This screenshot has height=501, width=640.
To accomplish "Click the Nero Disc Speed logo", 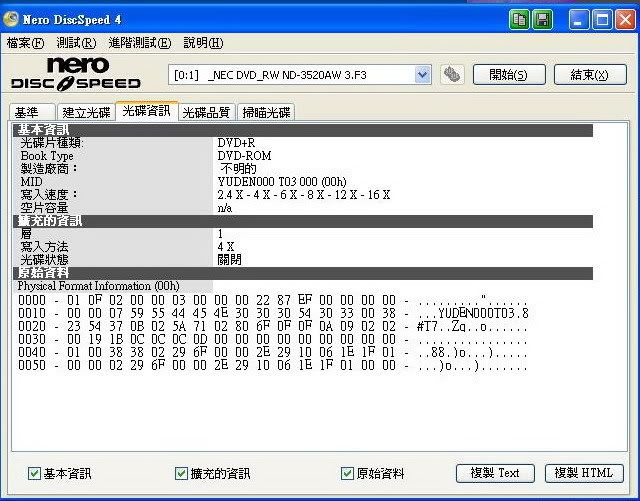I will (76, 73).
